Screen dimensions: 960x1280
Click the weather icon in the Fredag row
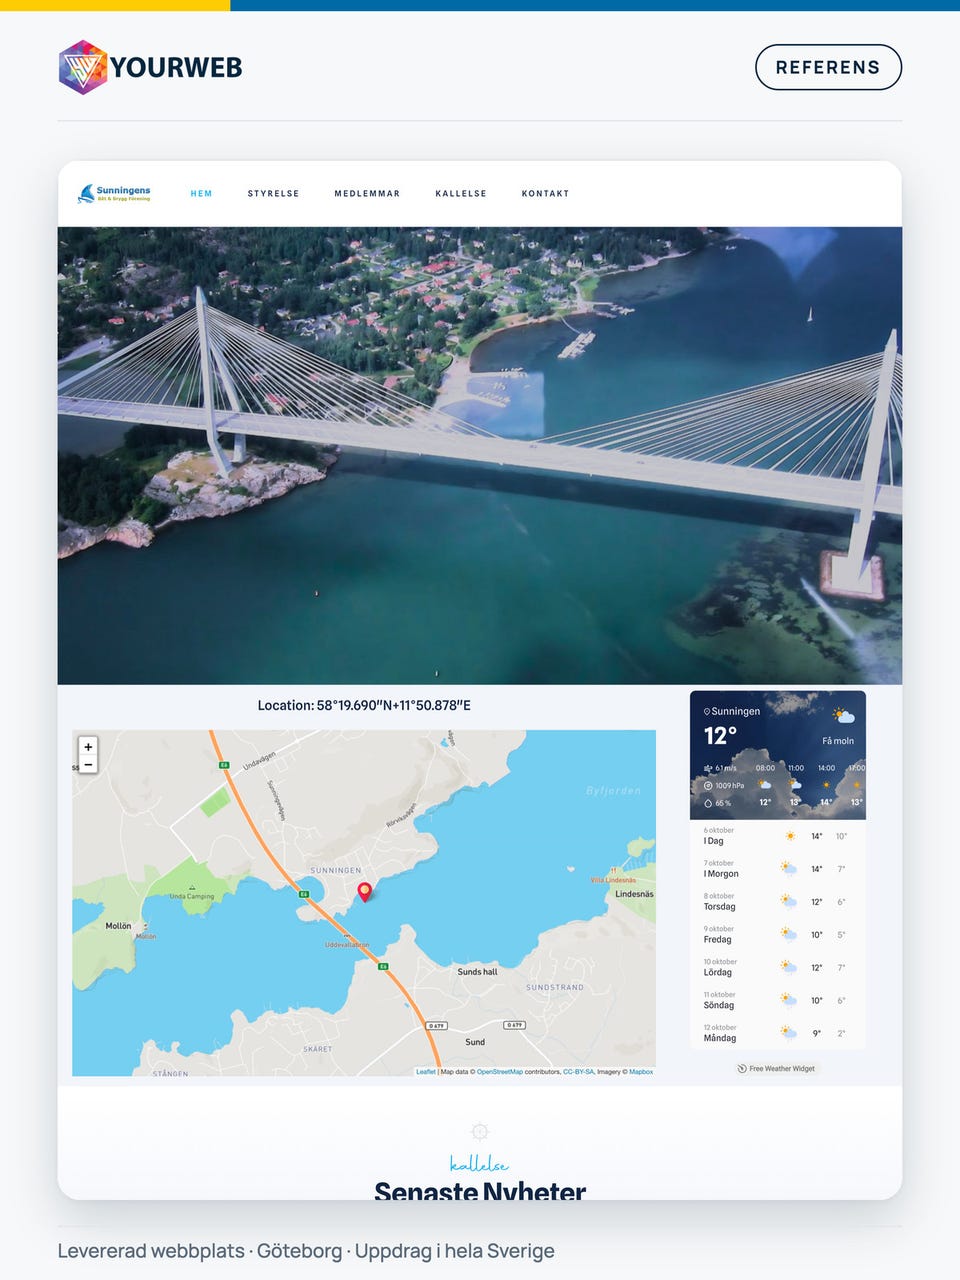coord(789,935)
